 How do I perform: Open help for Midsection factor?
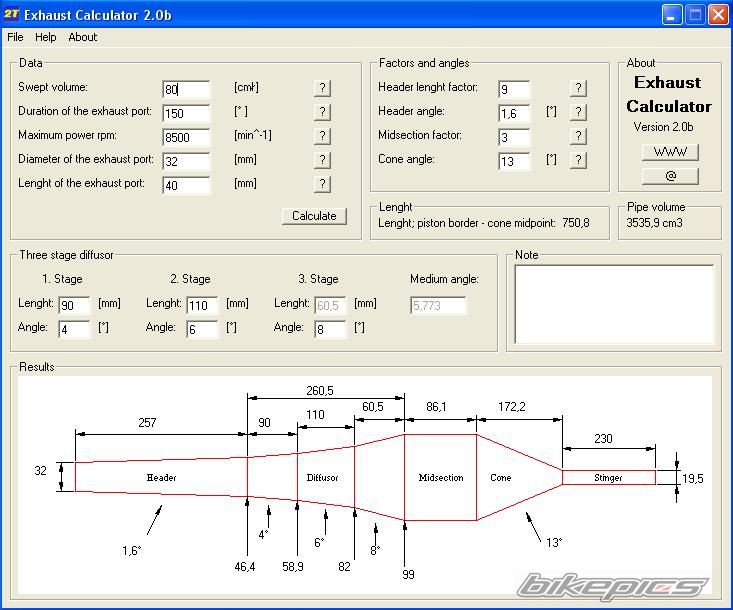(578, 136)
